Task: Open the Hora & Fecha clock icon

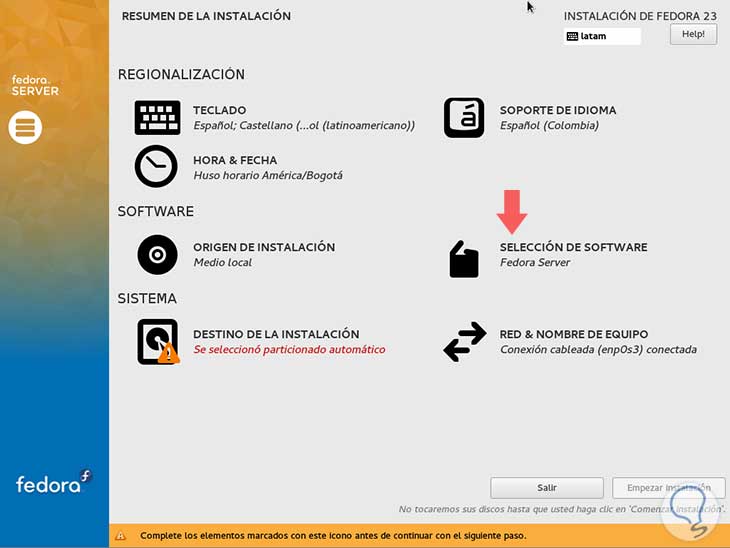Action: click(156, 166)
